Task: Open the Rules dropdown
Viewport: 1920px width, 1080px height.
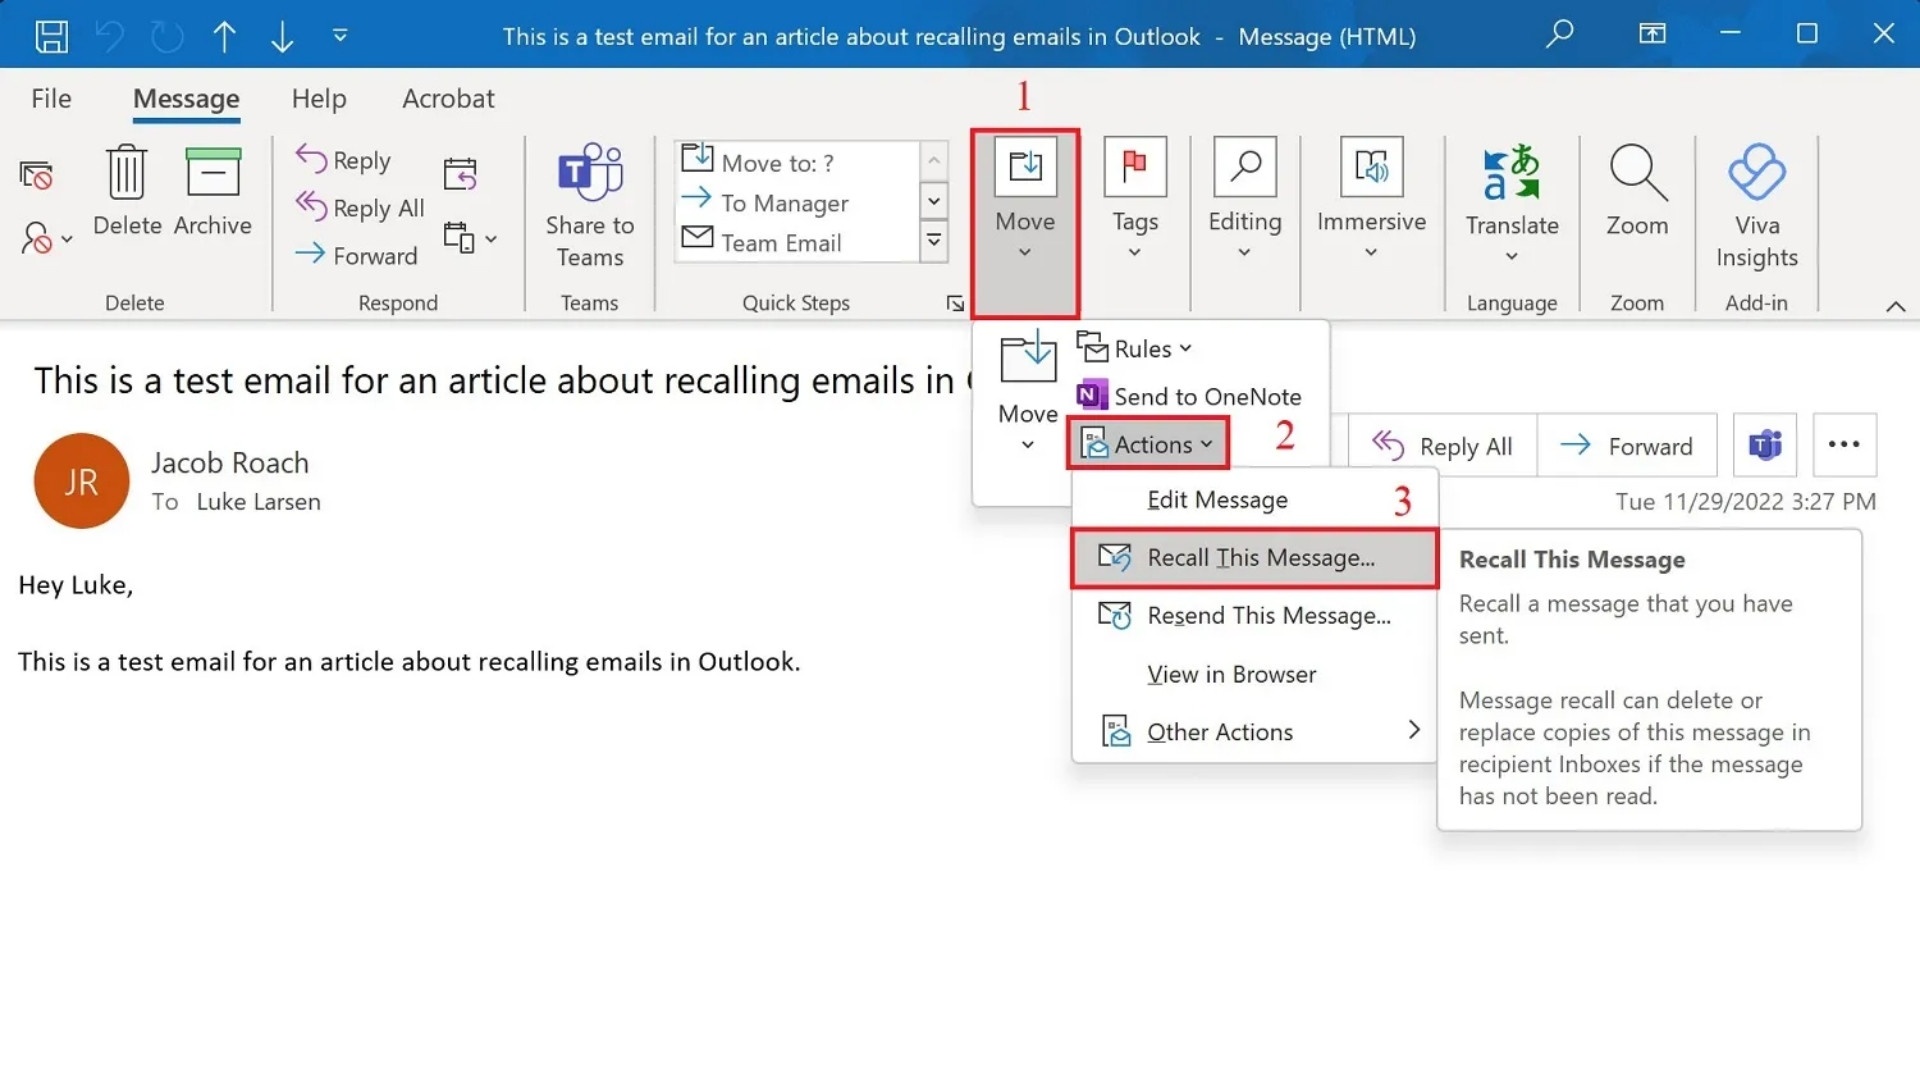Action: click(x=1135, y=348)
